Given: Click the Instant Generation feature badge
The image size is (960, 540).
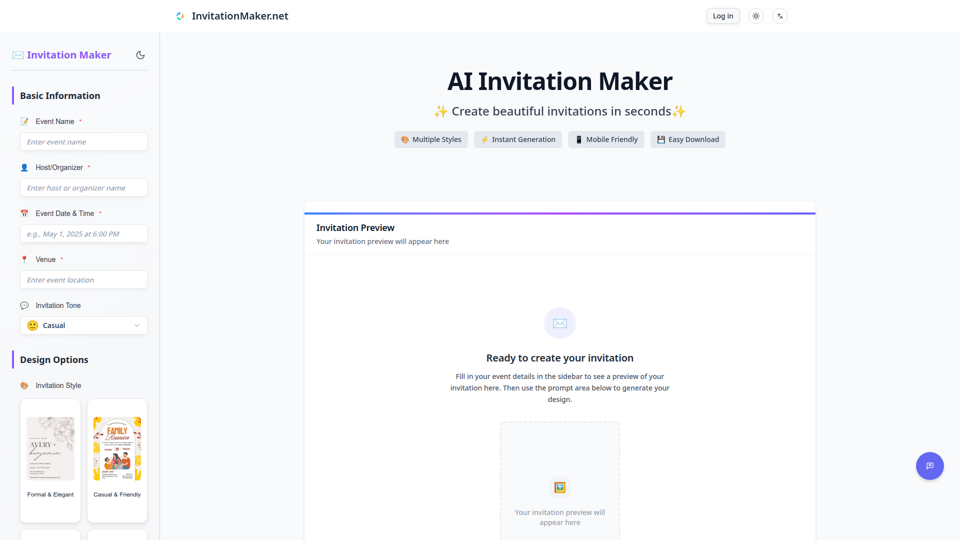Looking at the screenshot, I should pos(517,140).
